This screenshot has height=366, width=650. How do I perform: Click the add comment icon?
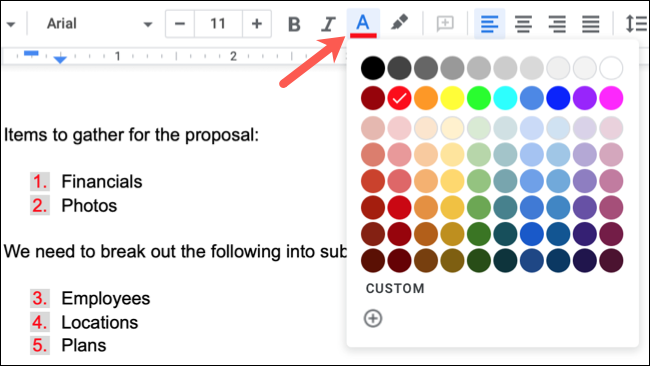445,24
